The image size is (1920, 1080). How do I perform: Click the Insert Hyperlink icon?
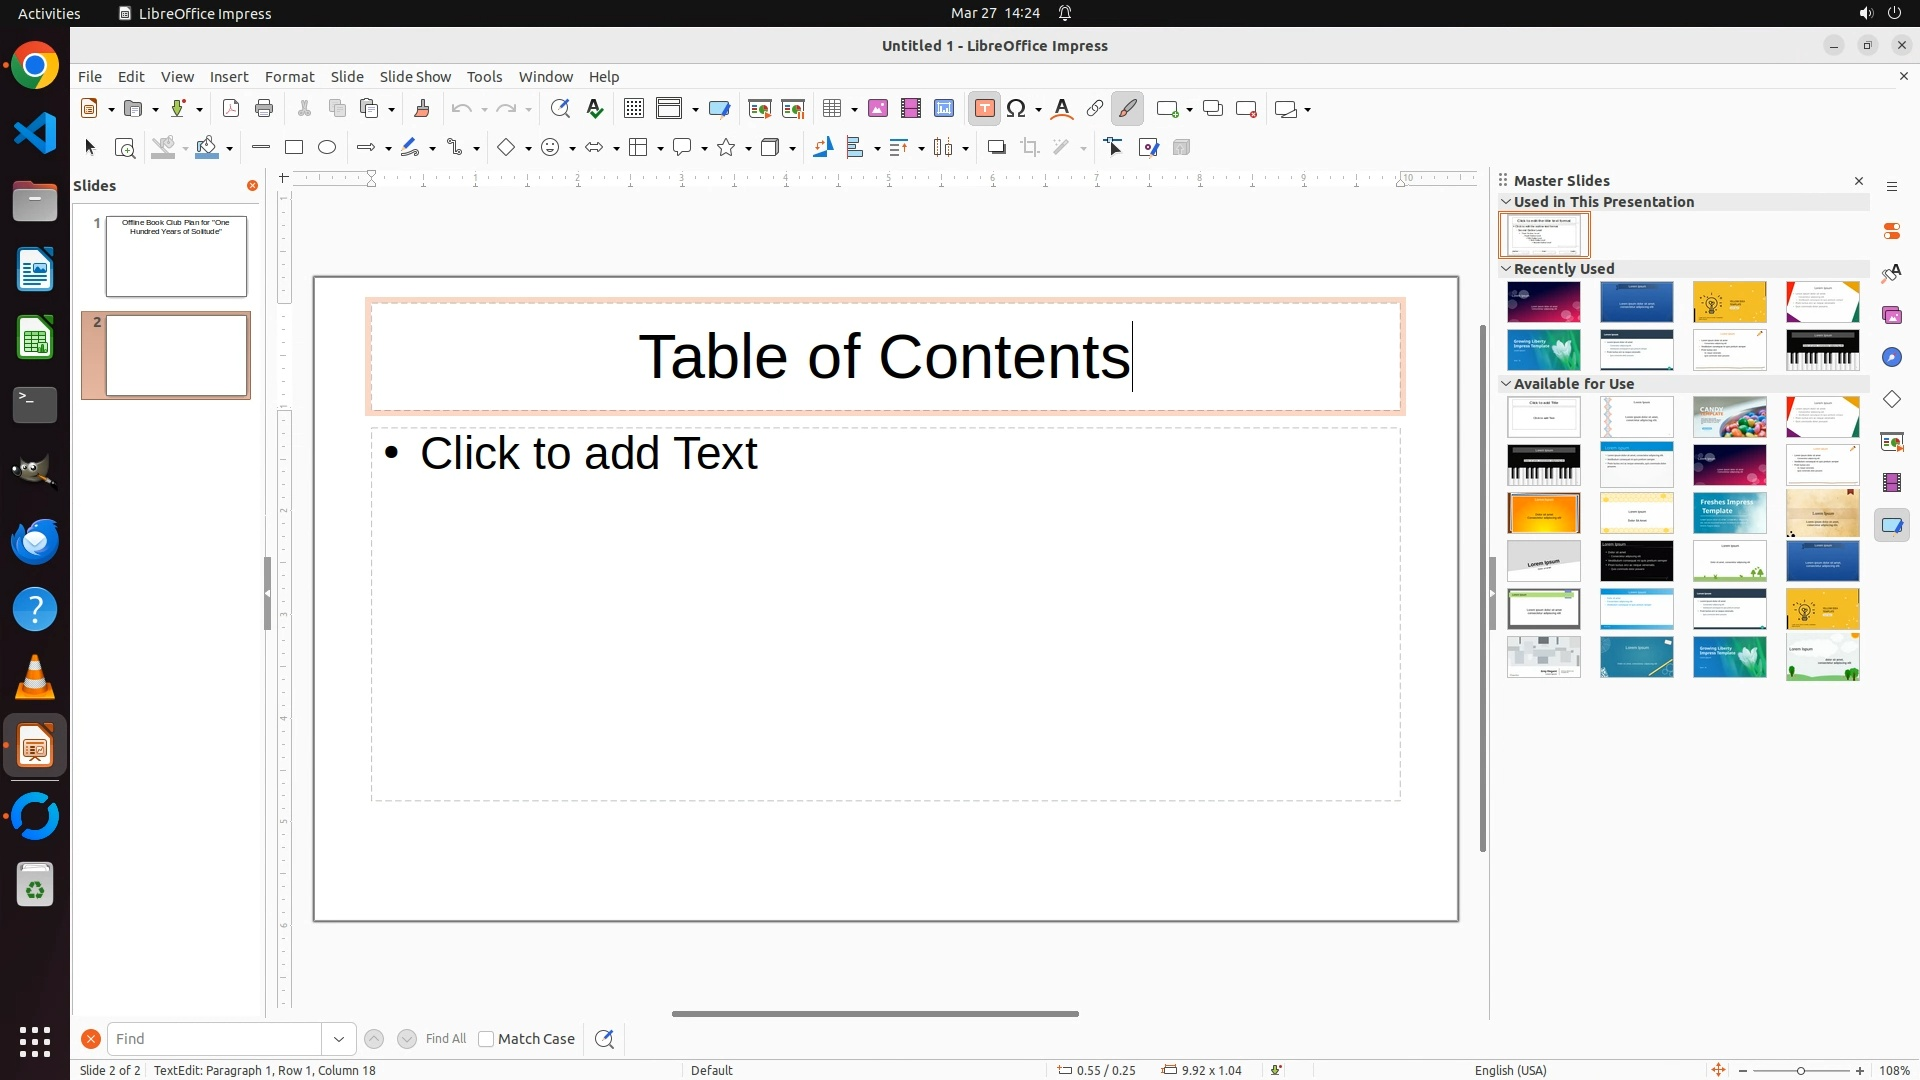(1095, 109)
